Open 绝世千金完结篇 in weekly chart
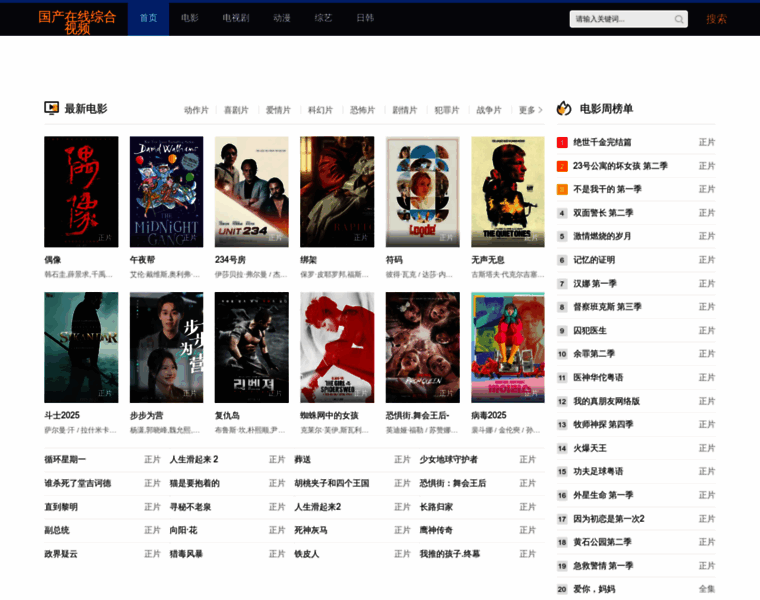The width and height of the screenshot is (760, 600). point(602,142)
